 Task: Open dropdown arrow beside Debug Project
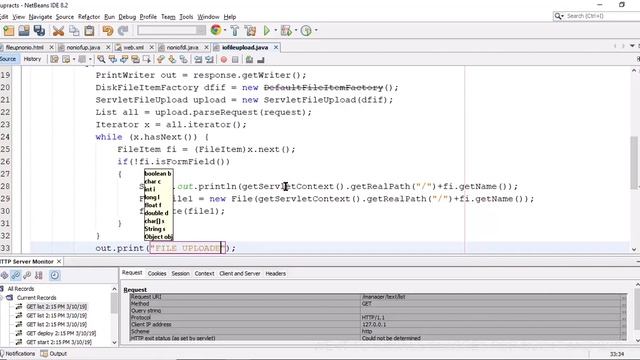(295, 30)
